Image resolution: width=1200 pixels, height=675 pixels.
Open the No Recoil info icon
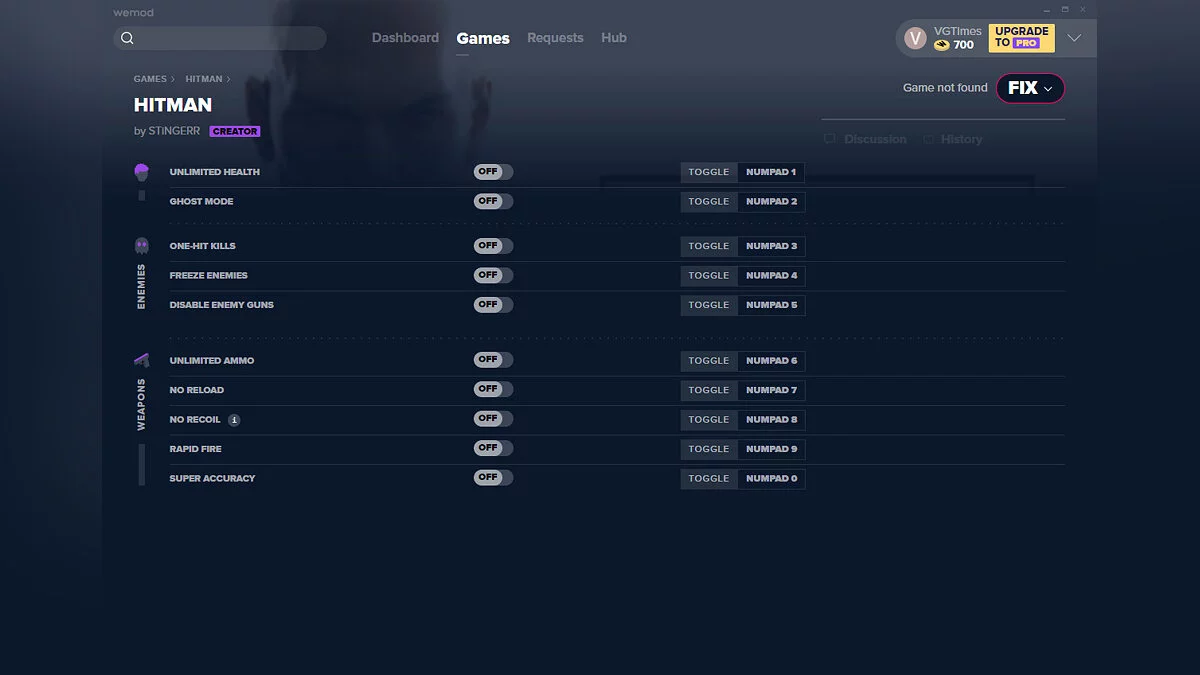234,420
